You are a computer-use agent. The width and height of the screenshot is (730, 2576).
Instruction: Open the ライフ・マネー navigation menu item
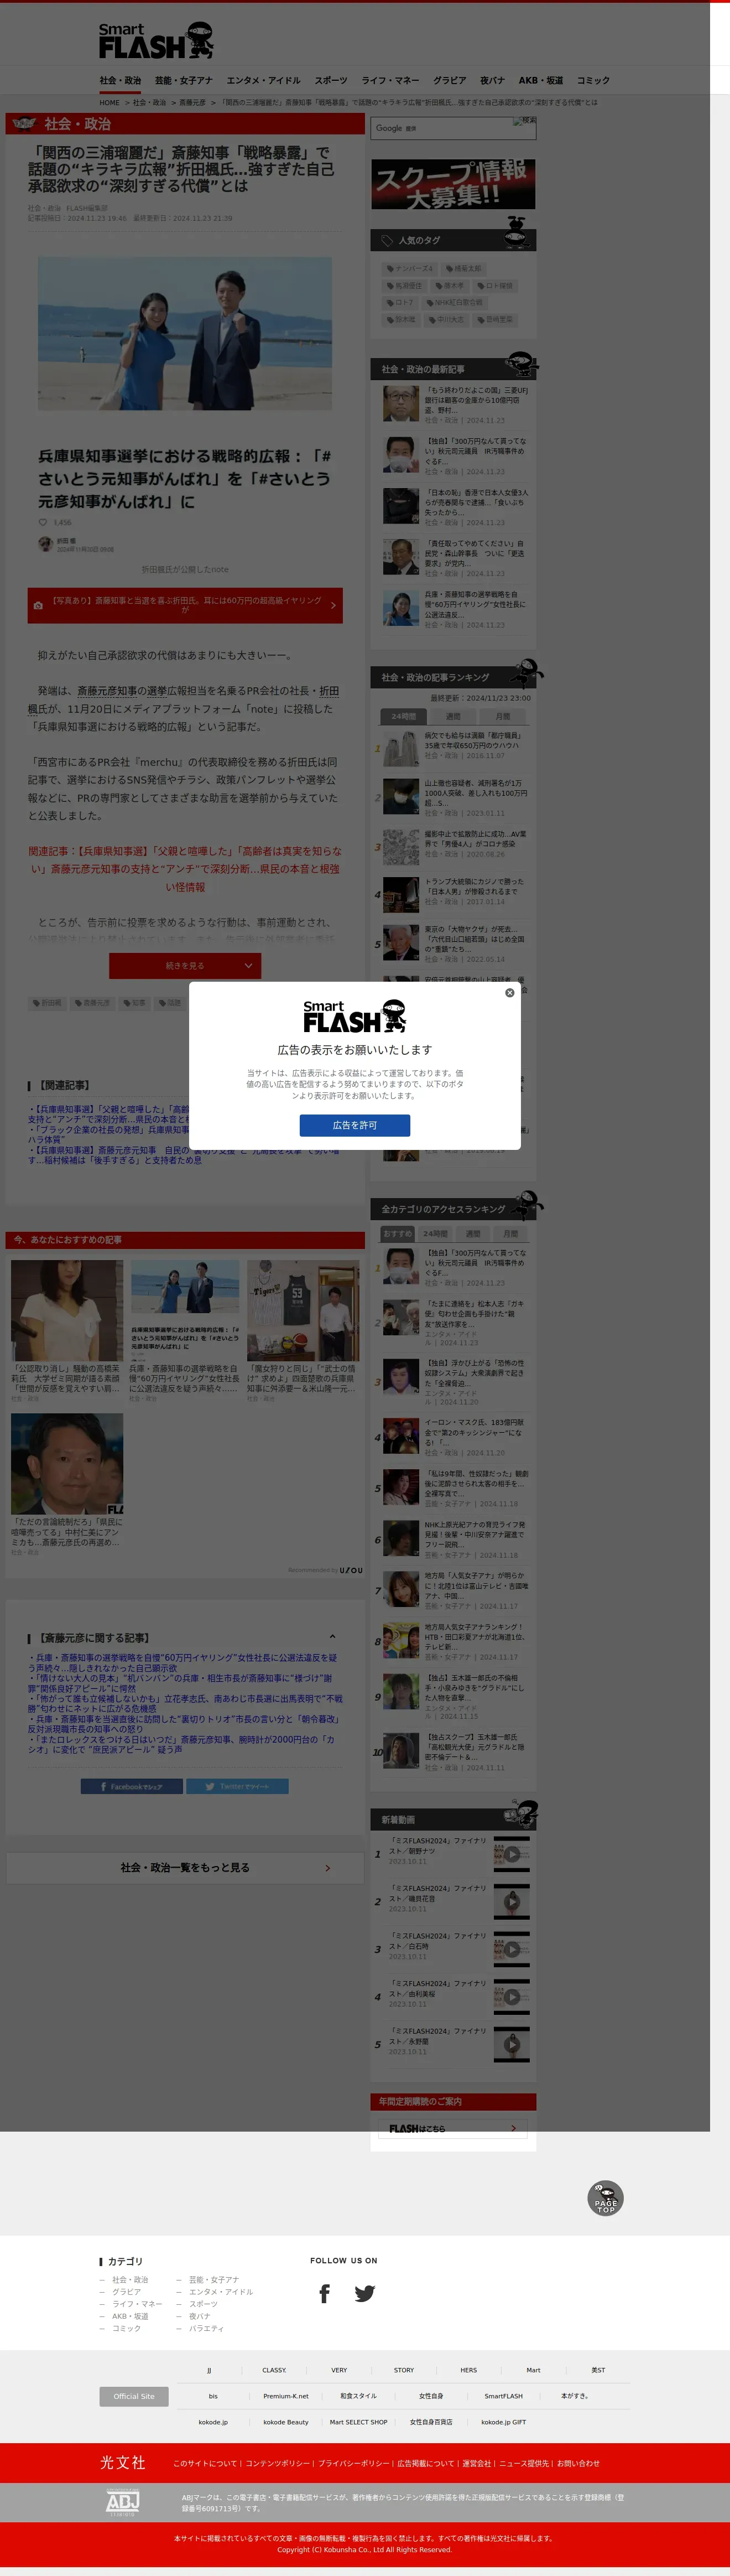click(390, 80)
